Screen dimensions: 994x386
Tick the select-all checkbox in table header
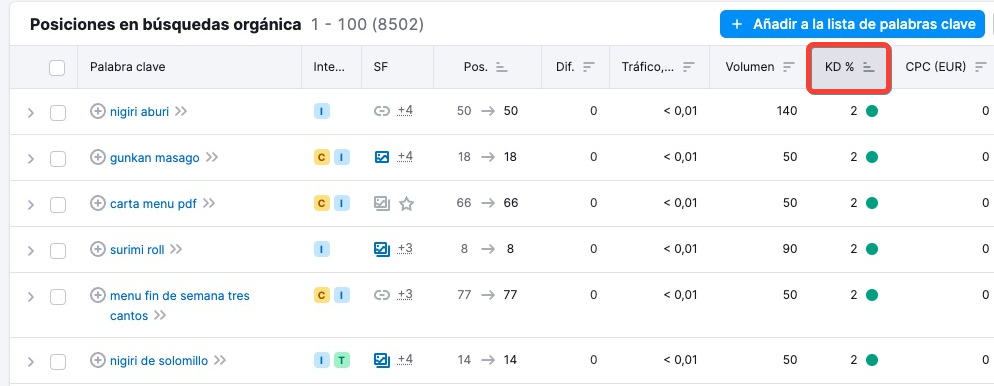[x=57, y=67]
